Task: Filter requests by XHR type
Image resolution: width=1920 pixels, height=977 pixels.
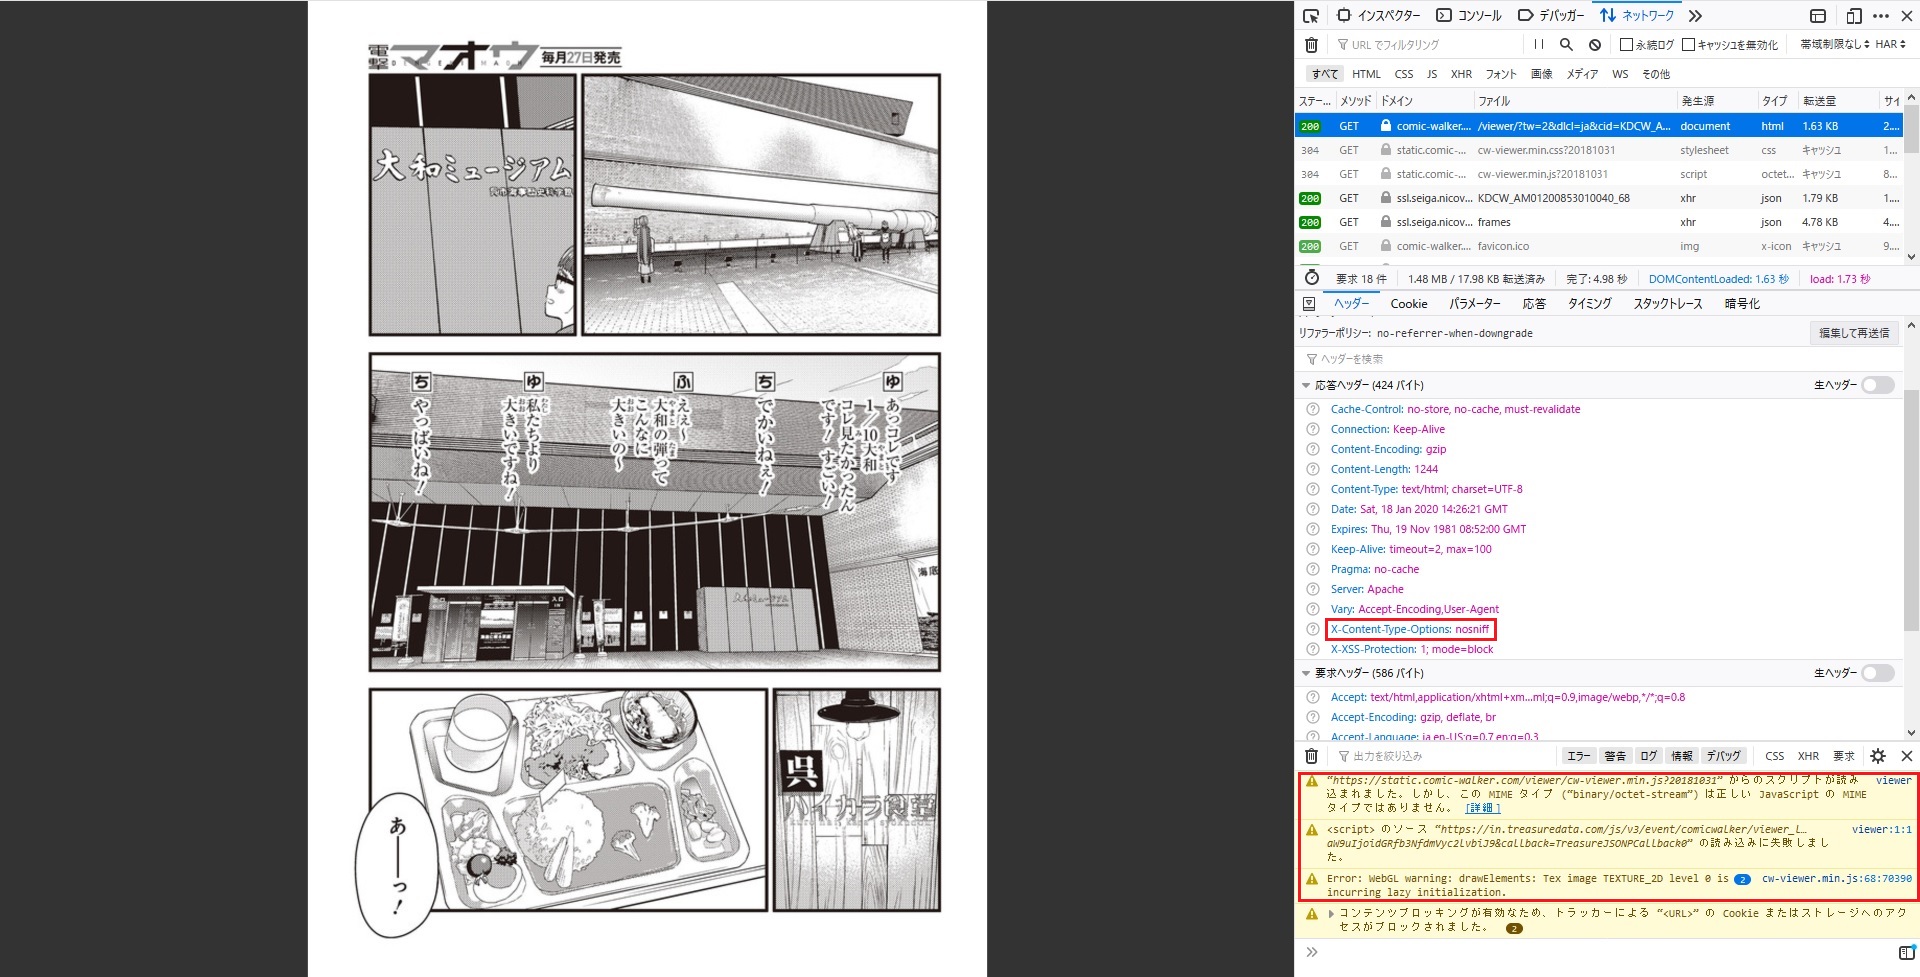Action: coord(1461,74)
